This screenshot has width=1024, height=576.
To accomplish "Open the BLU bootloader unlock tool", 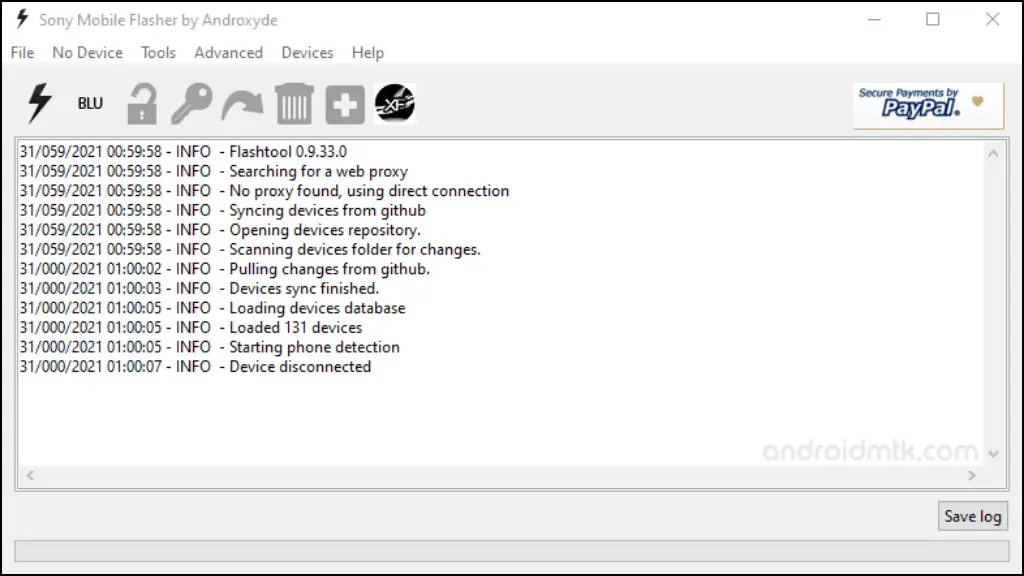I will point(90,103).
